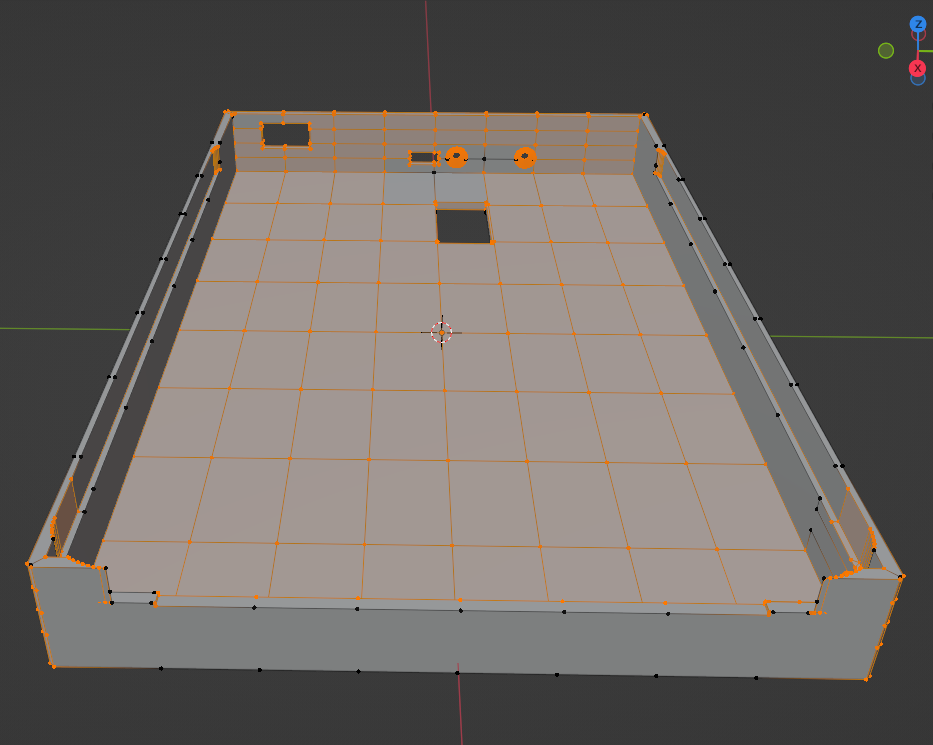Click the square hole in the floor

pos(463,226)
